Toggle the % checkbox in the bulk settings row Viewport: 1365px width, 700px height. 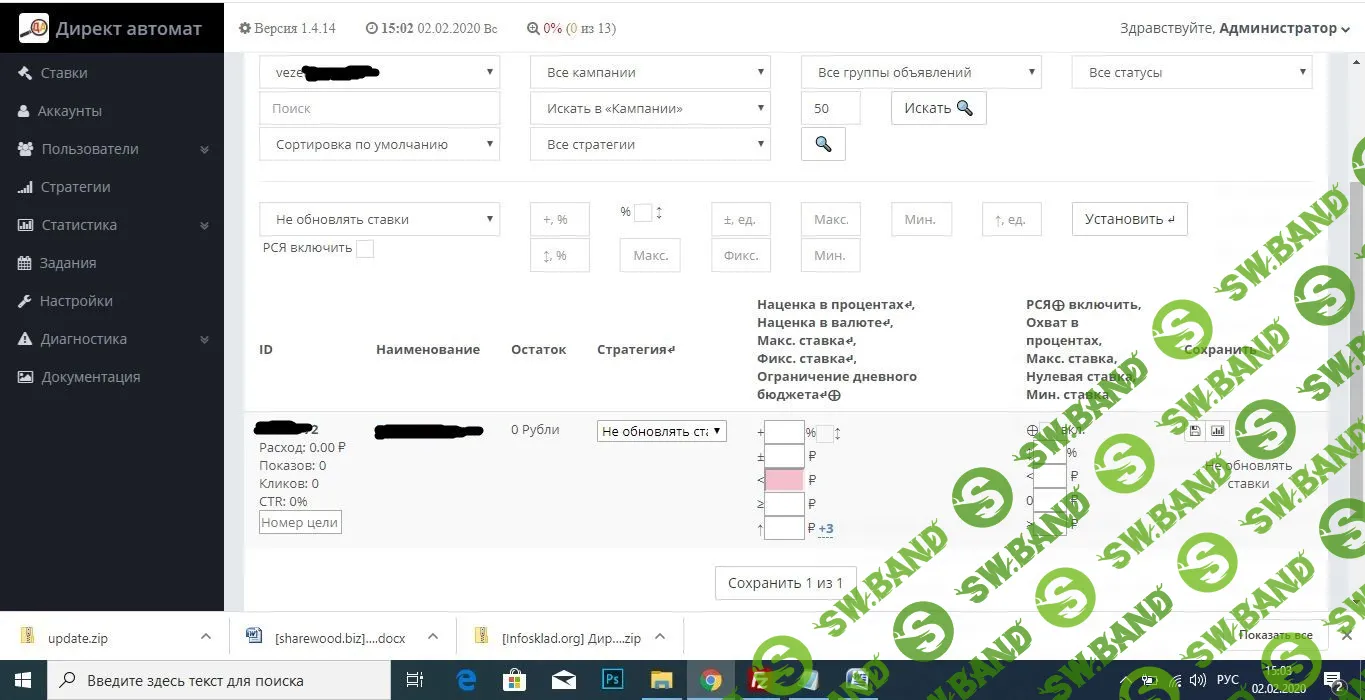(643, 212)
